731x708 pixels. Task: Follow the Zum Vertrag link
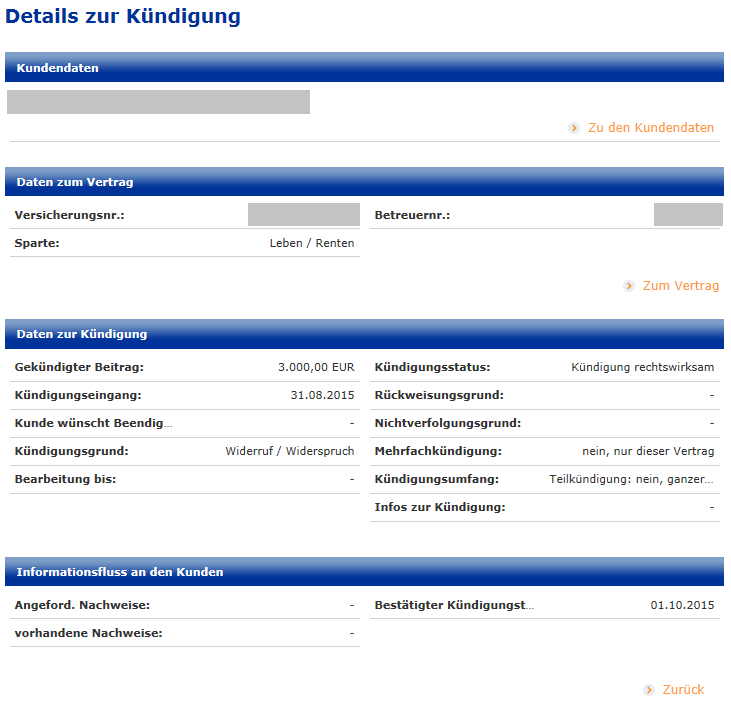[x=680, y=286]
